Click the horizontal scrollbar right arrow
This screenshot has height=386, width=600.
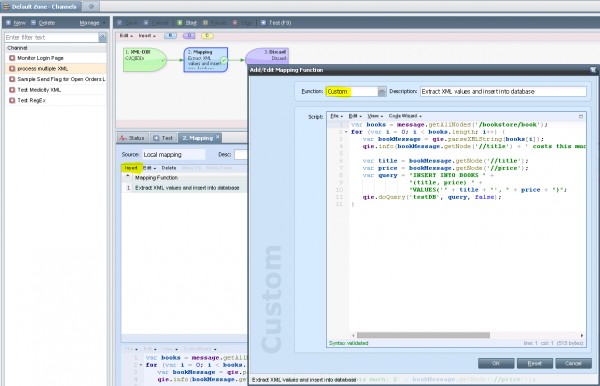[x=582, y=335]
